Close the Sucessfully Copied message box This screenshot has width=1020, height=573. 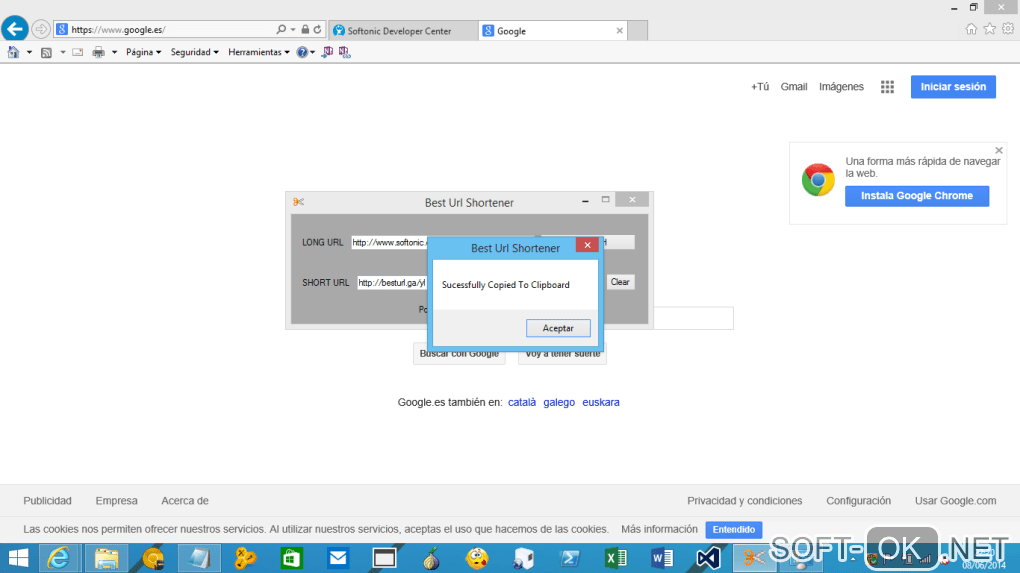click(x=587, y=245)
